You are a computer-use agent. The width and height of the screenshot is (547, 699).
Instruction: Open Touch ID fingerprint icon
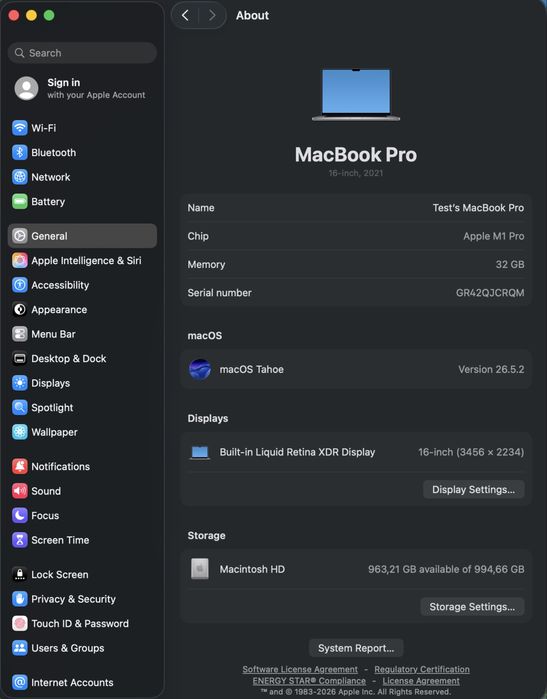(x=20, y=623)
